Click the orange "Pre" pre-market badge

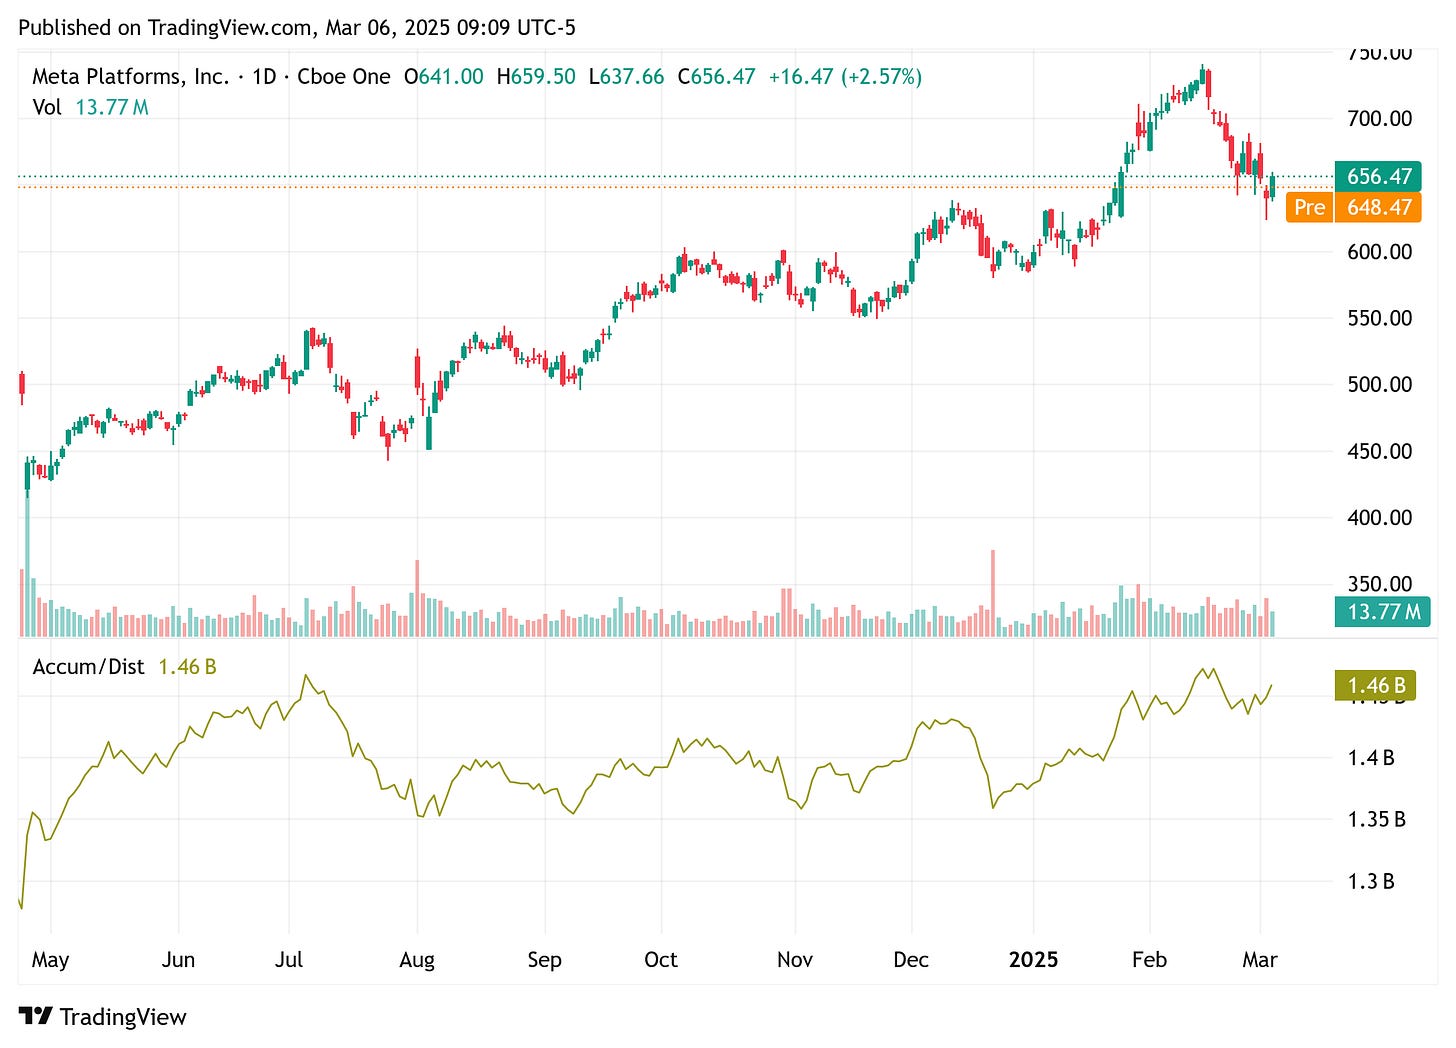click(x=1308, y=207)
